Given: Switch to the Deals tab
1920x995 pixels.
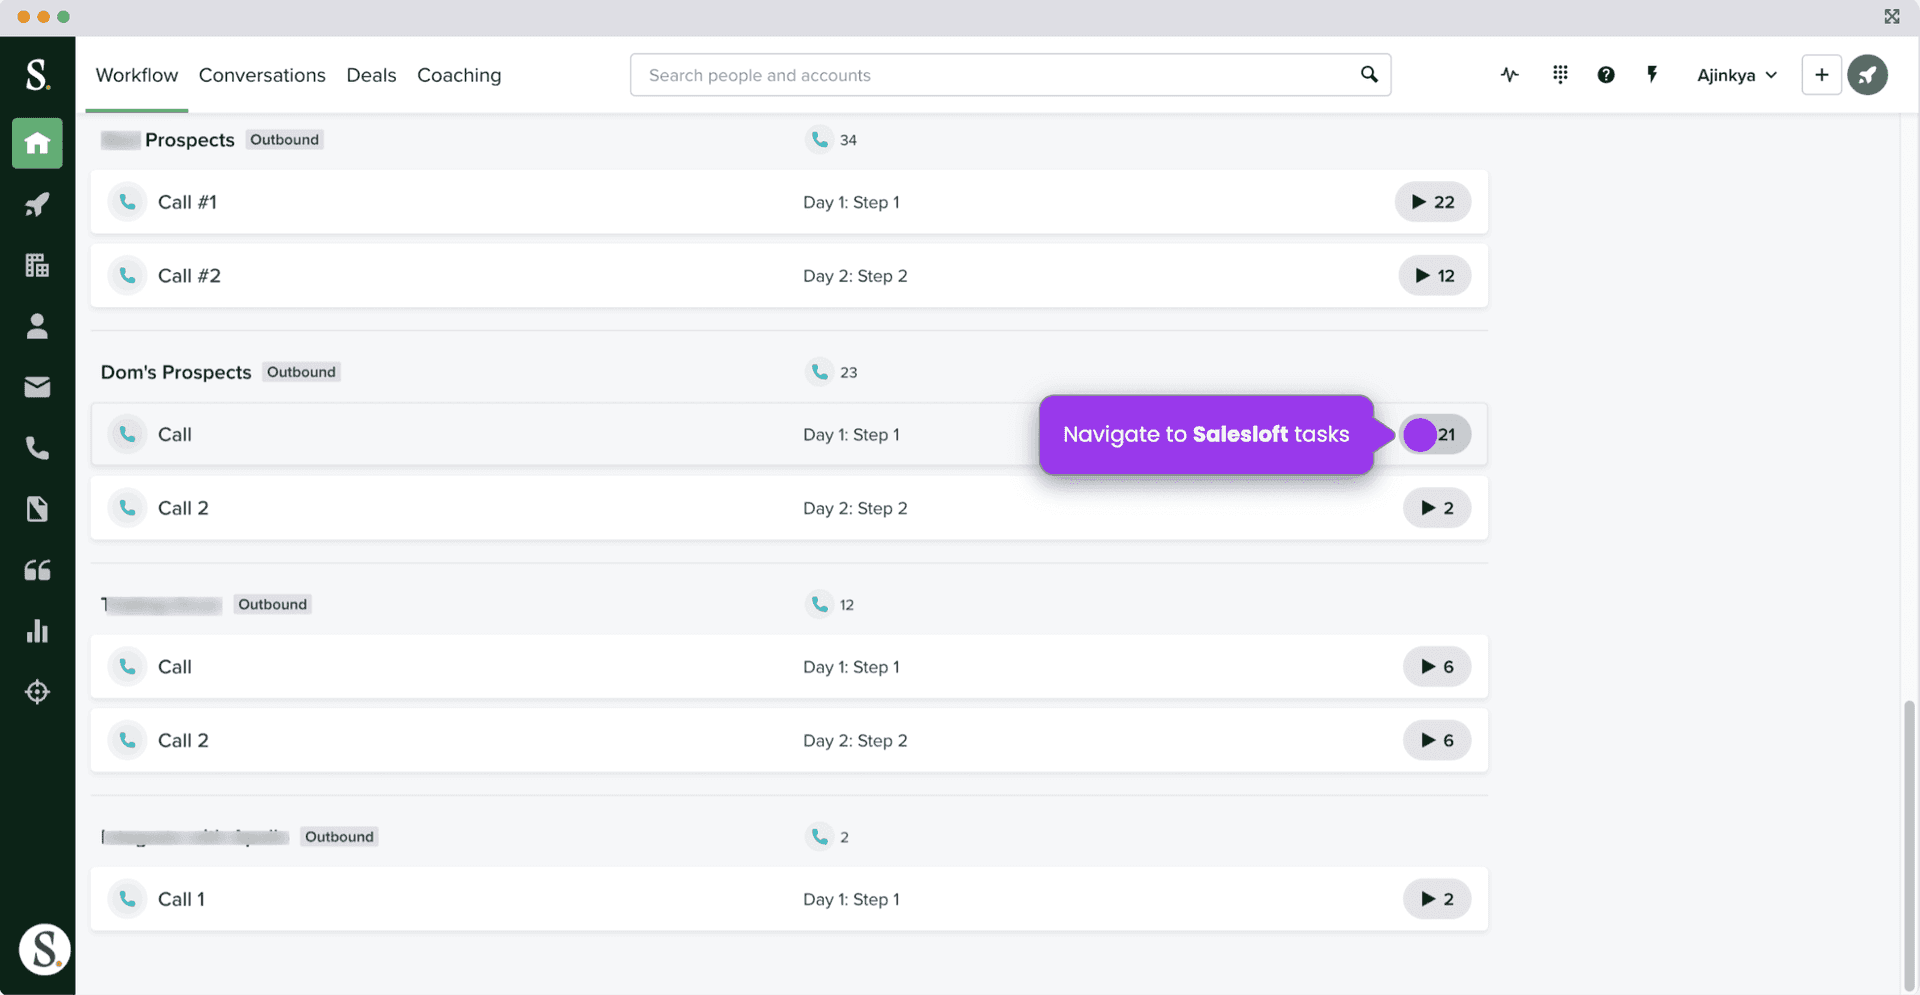Looking at the screenshot, I should tap(371, 75).
